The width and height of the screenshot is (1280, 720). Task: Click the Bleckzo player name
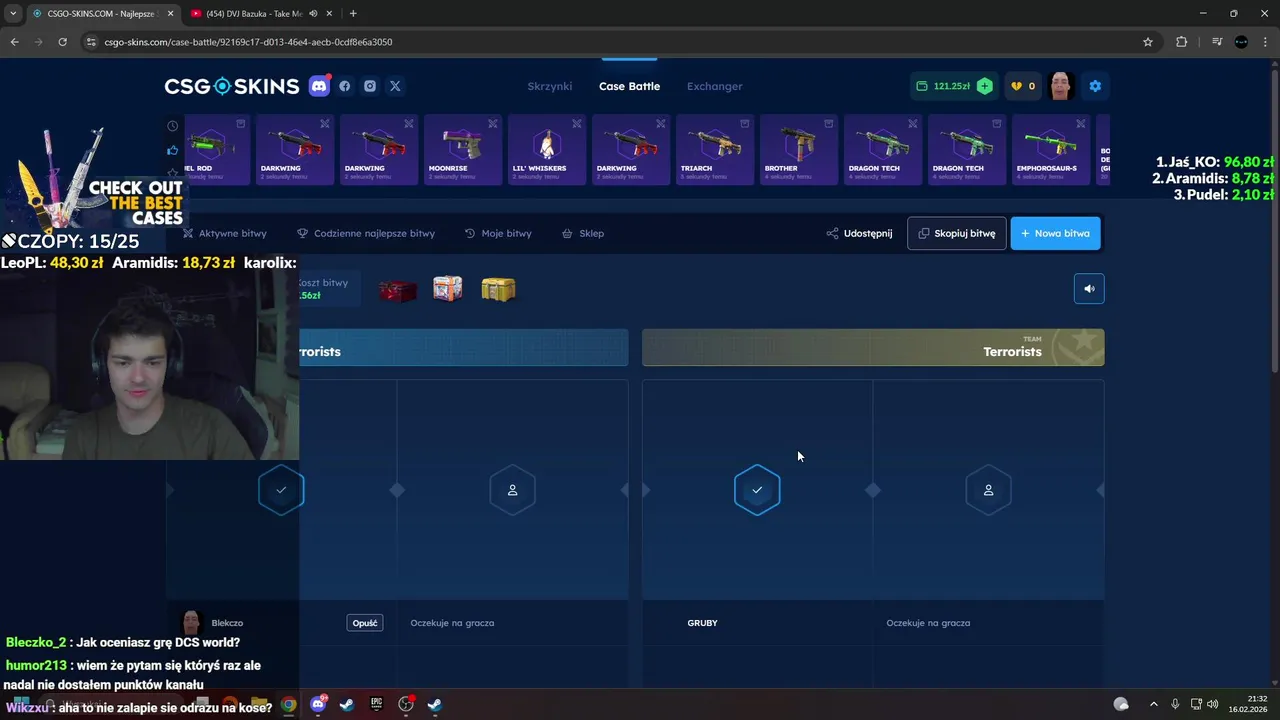(227, 623)
